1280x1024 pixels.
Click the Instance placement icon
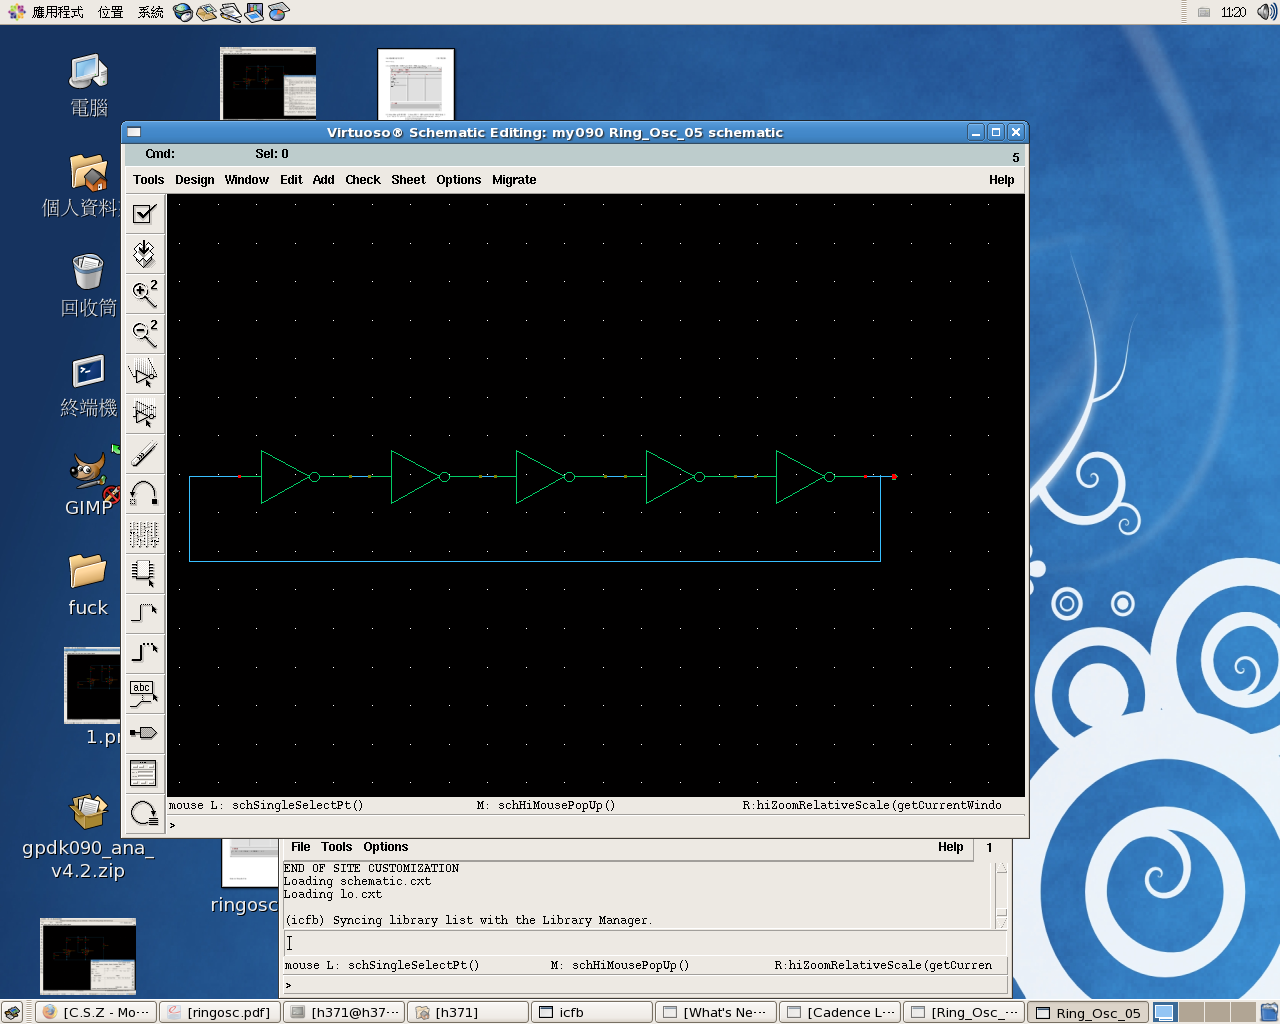144,573
